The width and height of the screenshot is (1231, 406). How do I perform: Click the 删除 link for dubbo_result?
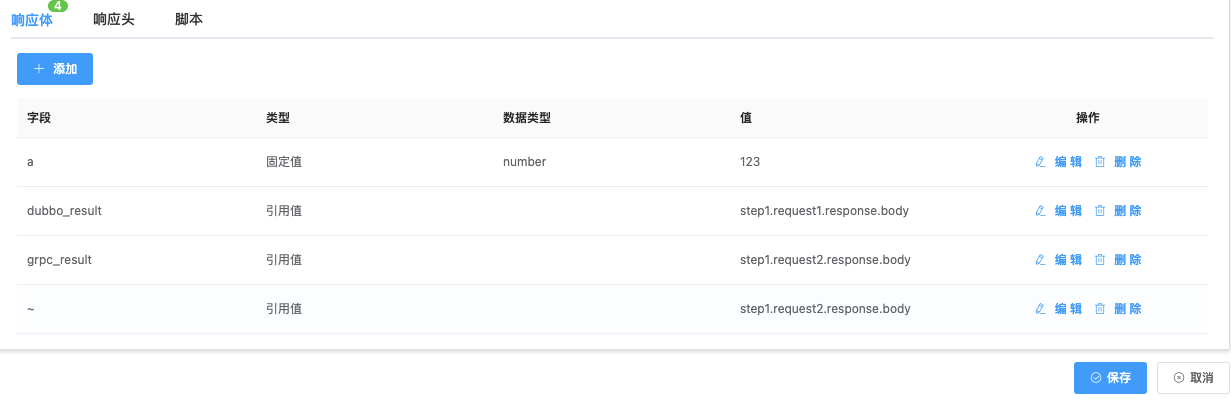click(1127, 211)
